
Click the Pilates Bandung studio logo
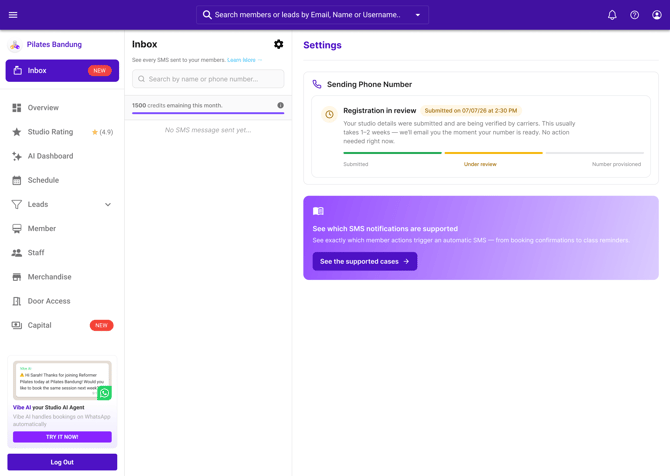click(x=15, y=44)
